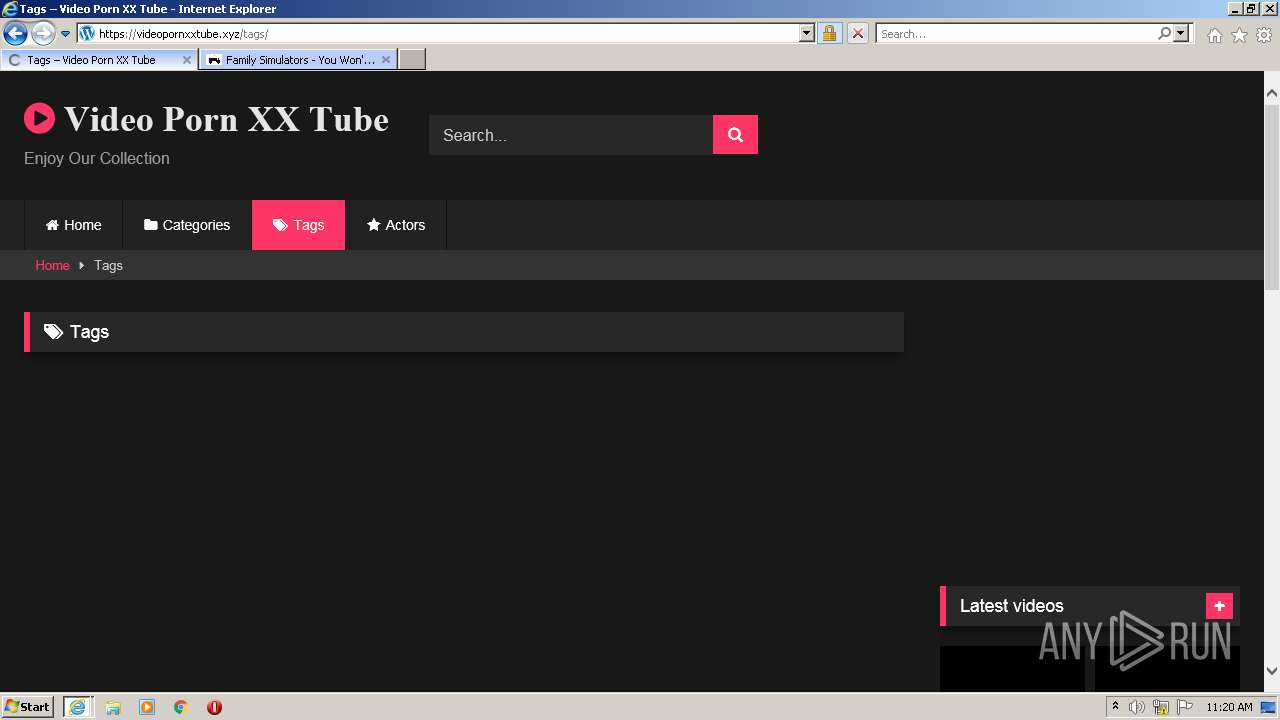Click the Stop loading X button
This screenshot has height=720, width=1280.
click(x=857, y=33)
